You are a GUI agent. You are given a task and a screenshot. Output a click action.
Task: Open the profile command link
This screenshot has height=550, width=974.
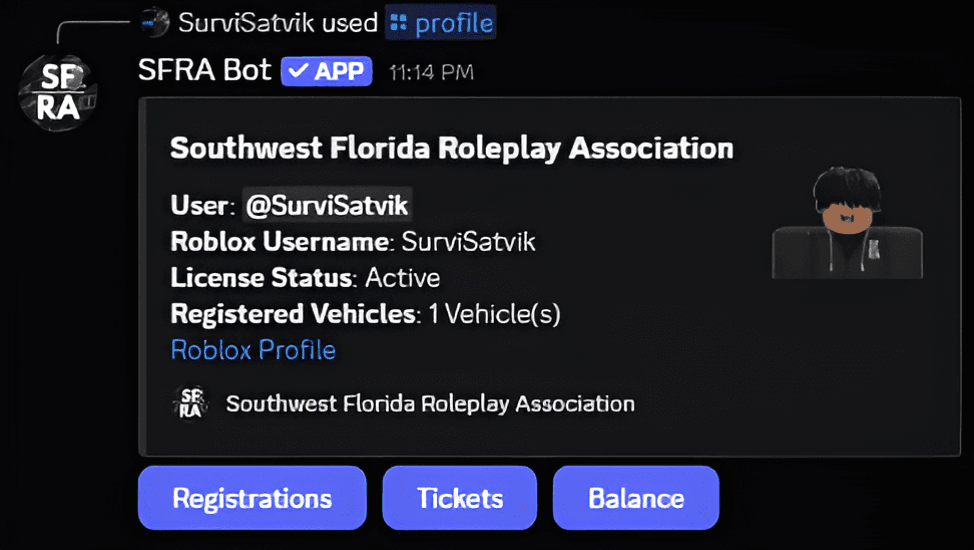[x=440, y=22]
